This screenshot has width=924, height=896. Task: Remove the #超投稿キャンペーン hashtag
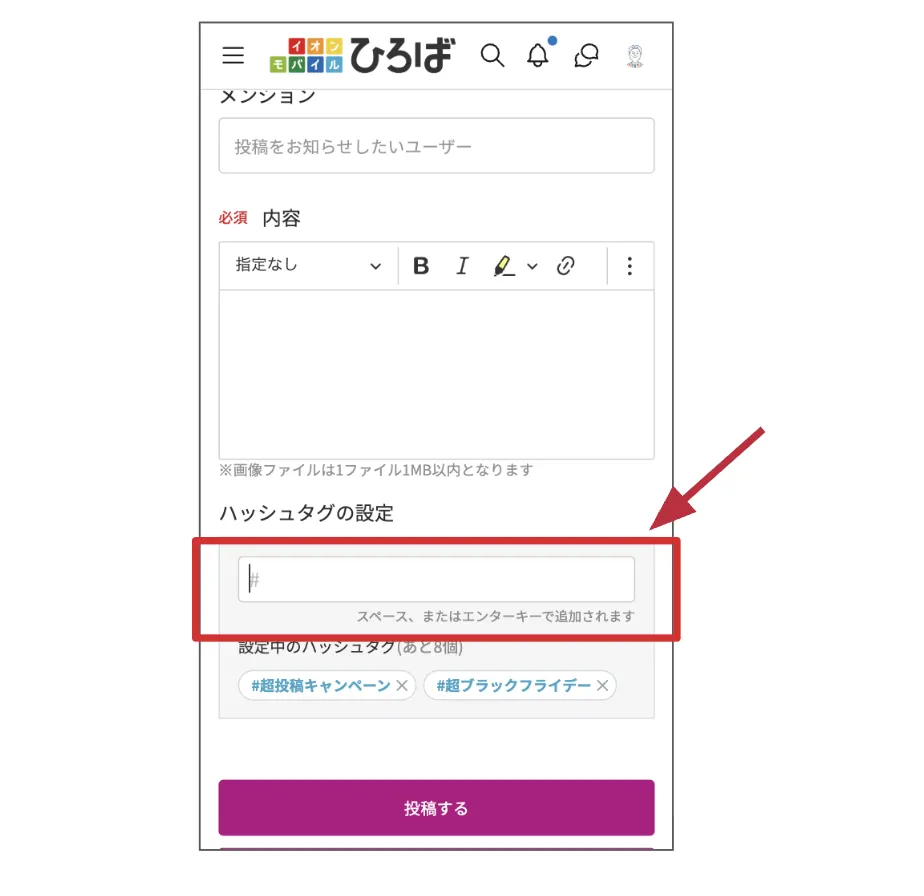click(402, 686)
